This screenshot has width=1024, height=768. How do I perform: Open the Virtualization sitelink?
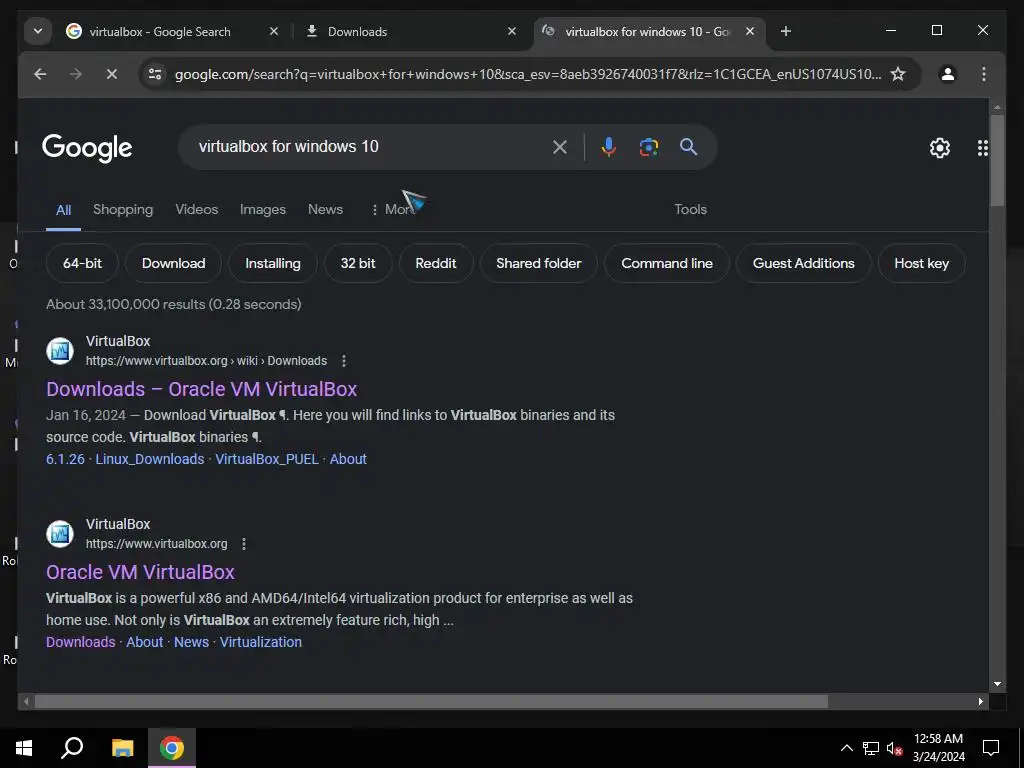pyautogui.click(x=261, y=642)
